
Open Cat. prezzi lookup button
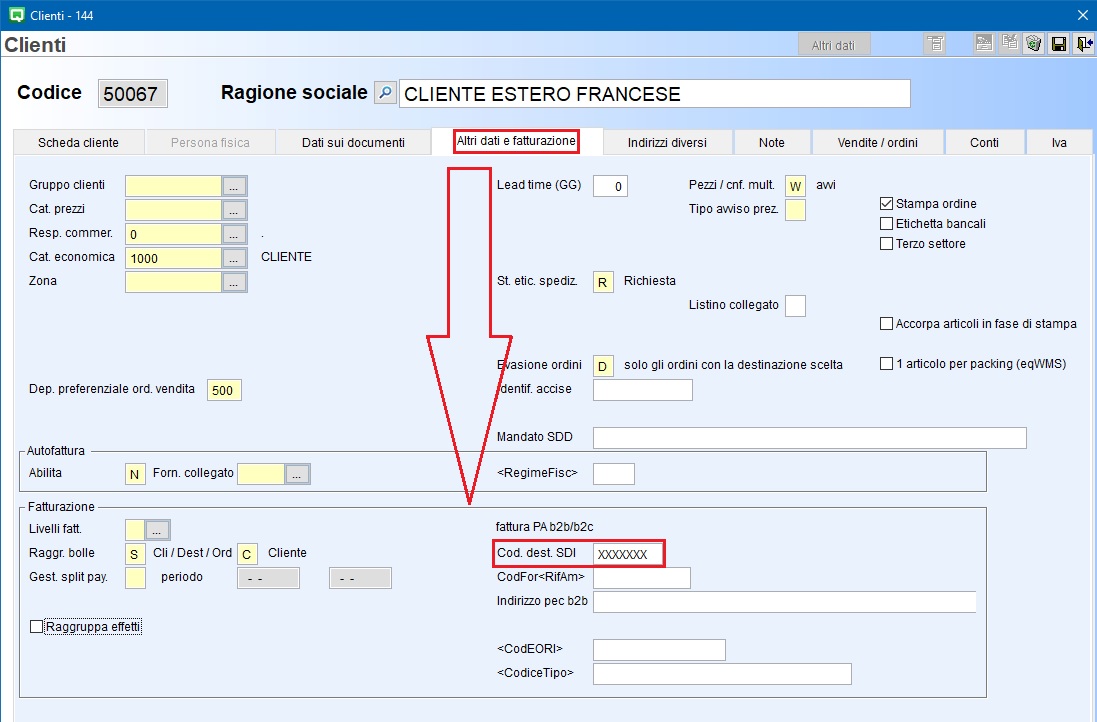(x=234, y=210)
